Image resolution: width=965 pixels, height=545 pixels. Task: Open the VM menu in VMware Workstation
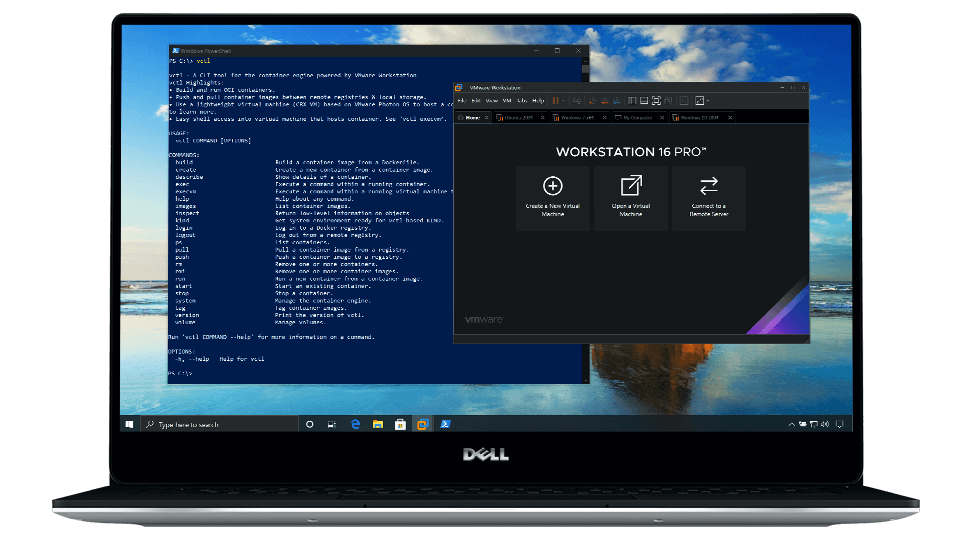click(507, 100)
